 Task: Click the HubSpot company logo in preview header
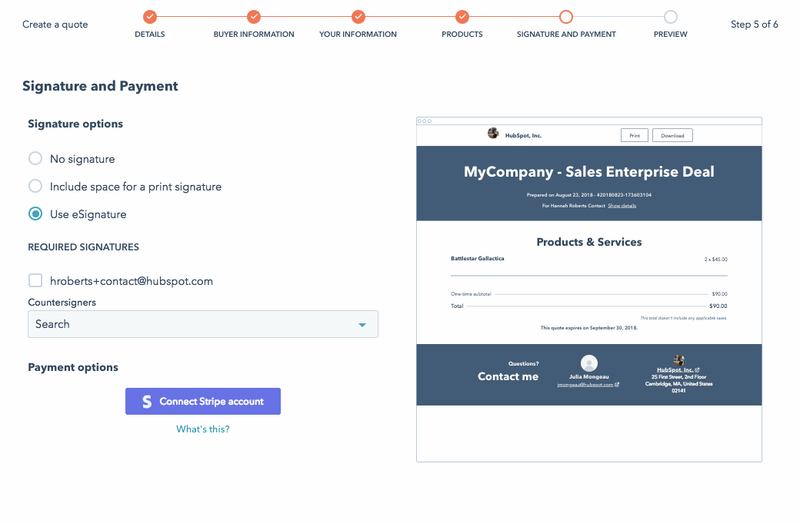(x=493, y=134)
